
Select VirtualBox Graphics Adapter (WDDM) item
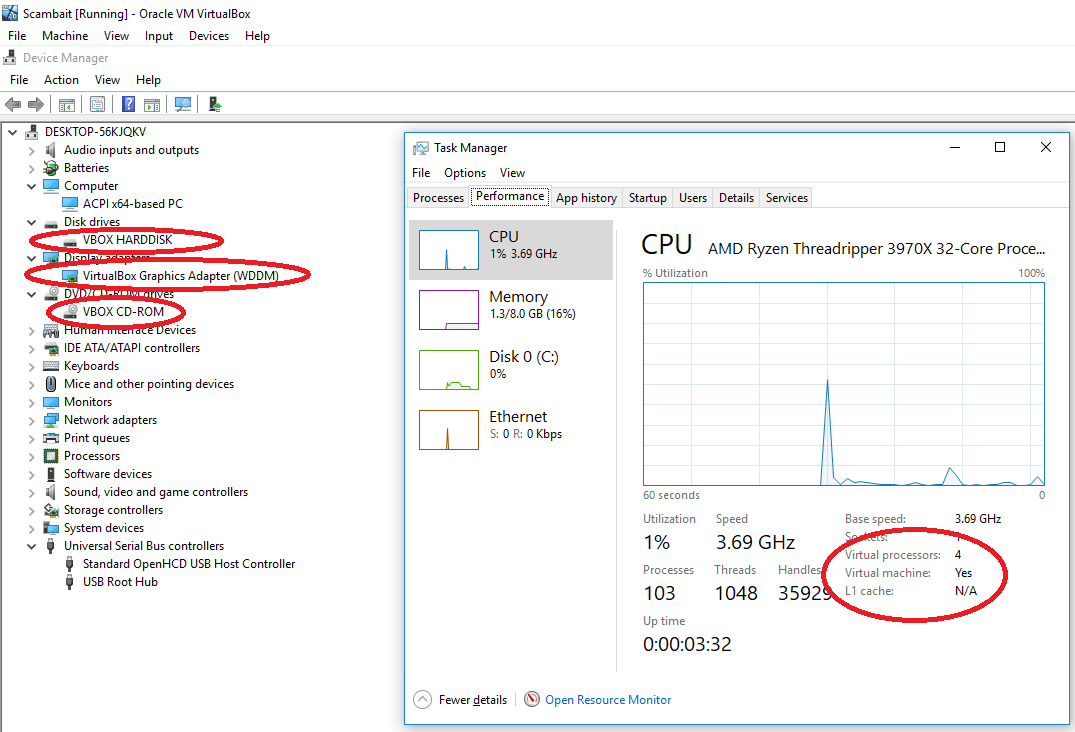click(x=180, y=276)
